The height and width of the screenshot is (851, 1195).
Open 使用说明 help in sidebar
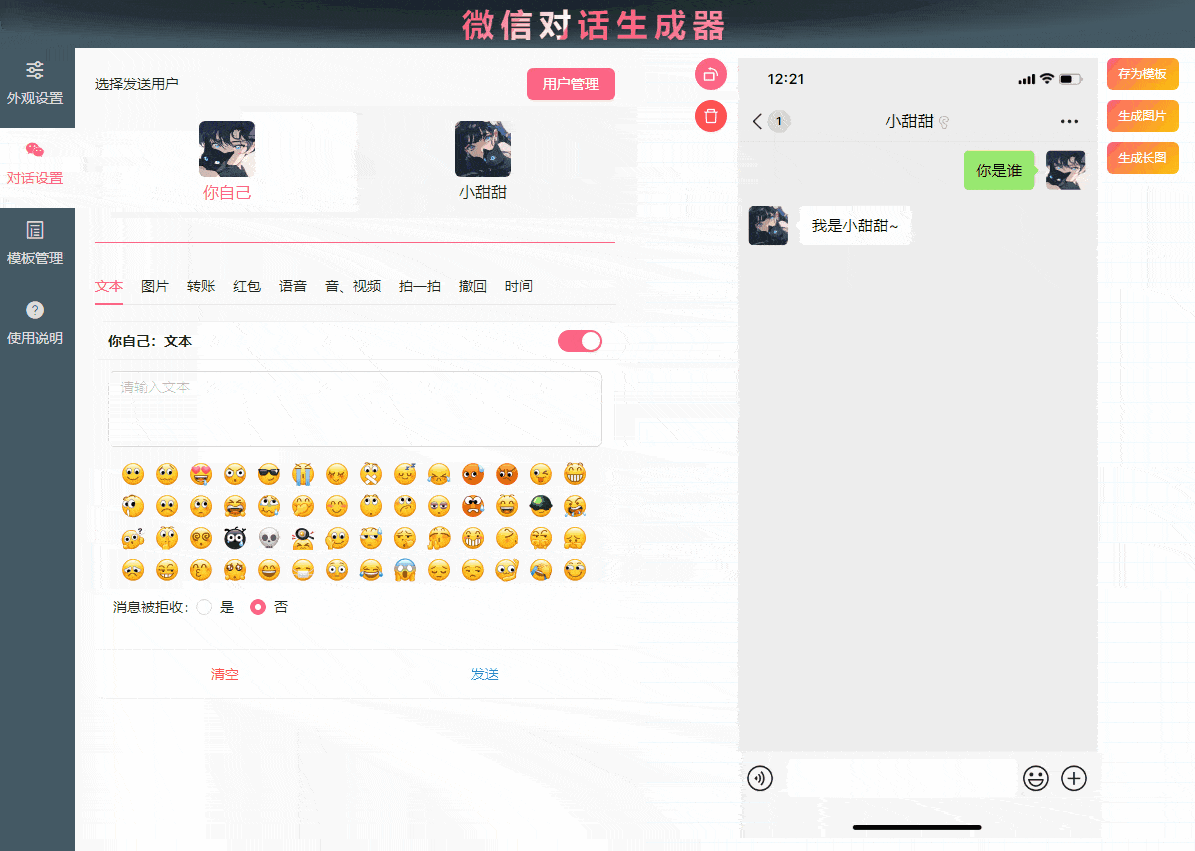pyautogui.click(x=35, y=323)
